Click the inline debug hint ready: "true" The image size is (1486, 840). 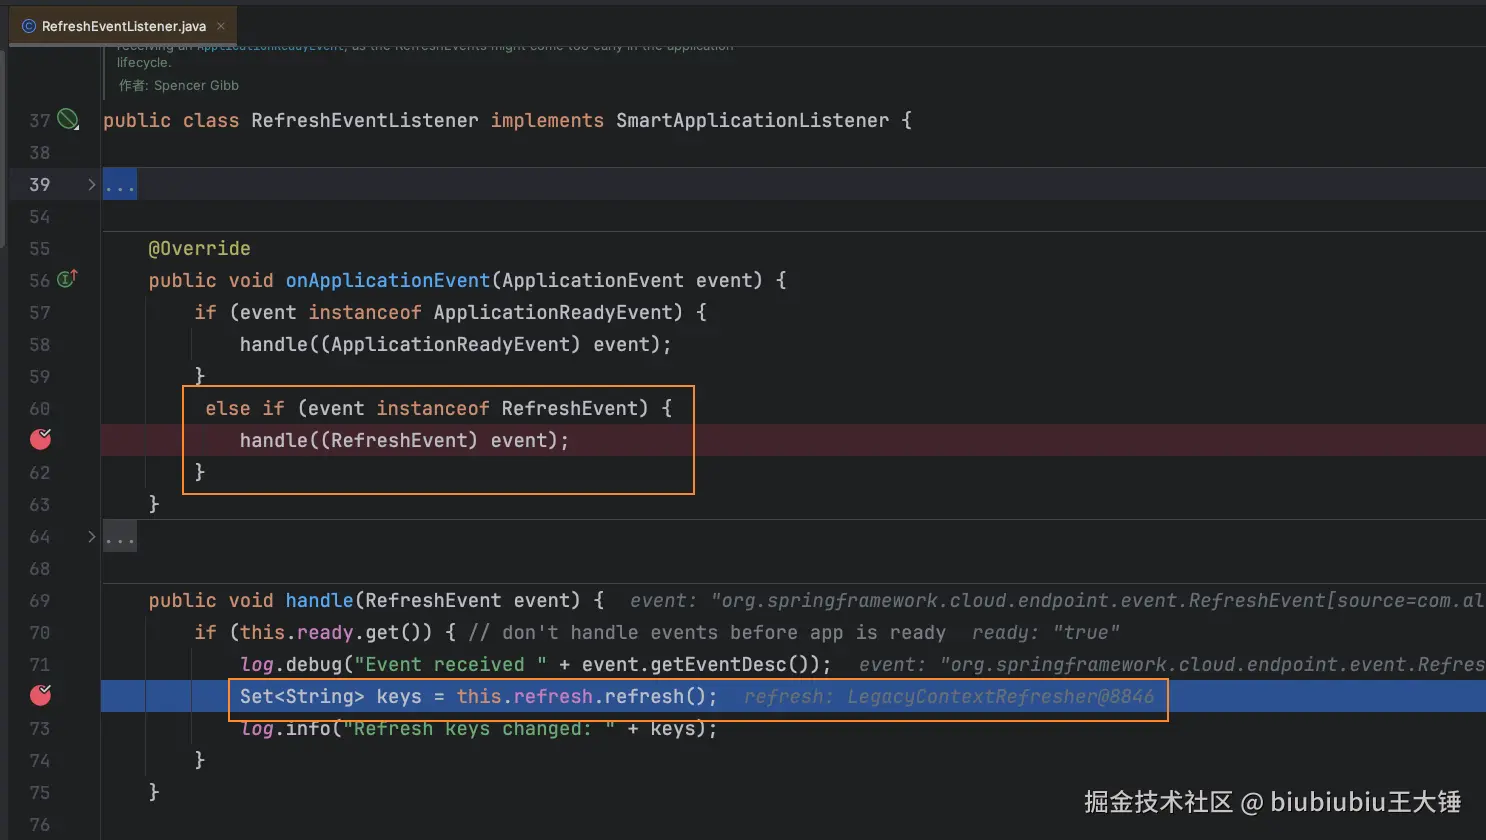(1046, 632)
